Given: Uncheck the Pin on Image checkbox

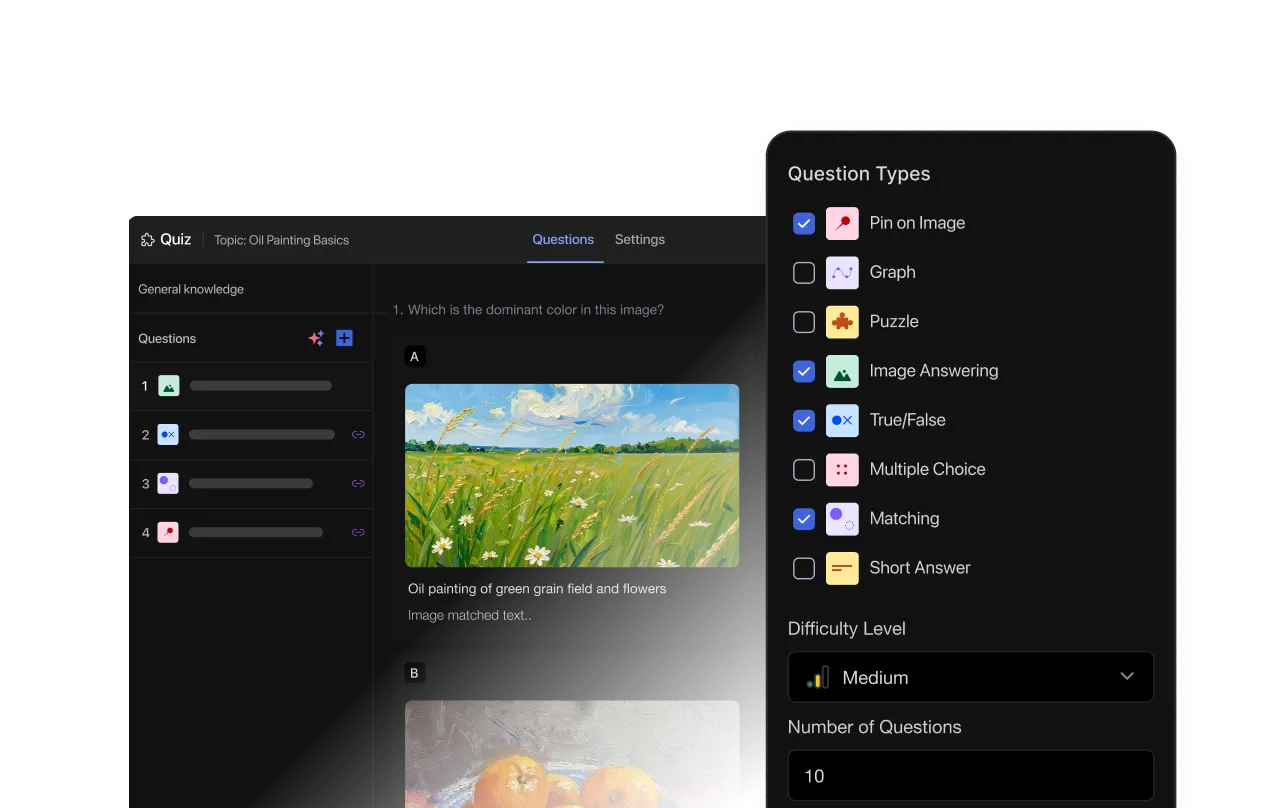Looking at the screenshot, I should 804,223.
